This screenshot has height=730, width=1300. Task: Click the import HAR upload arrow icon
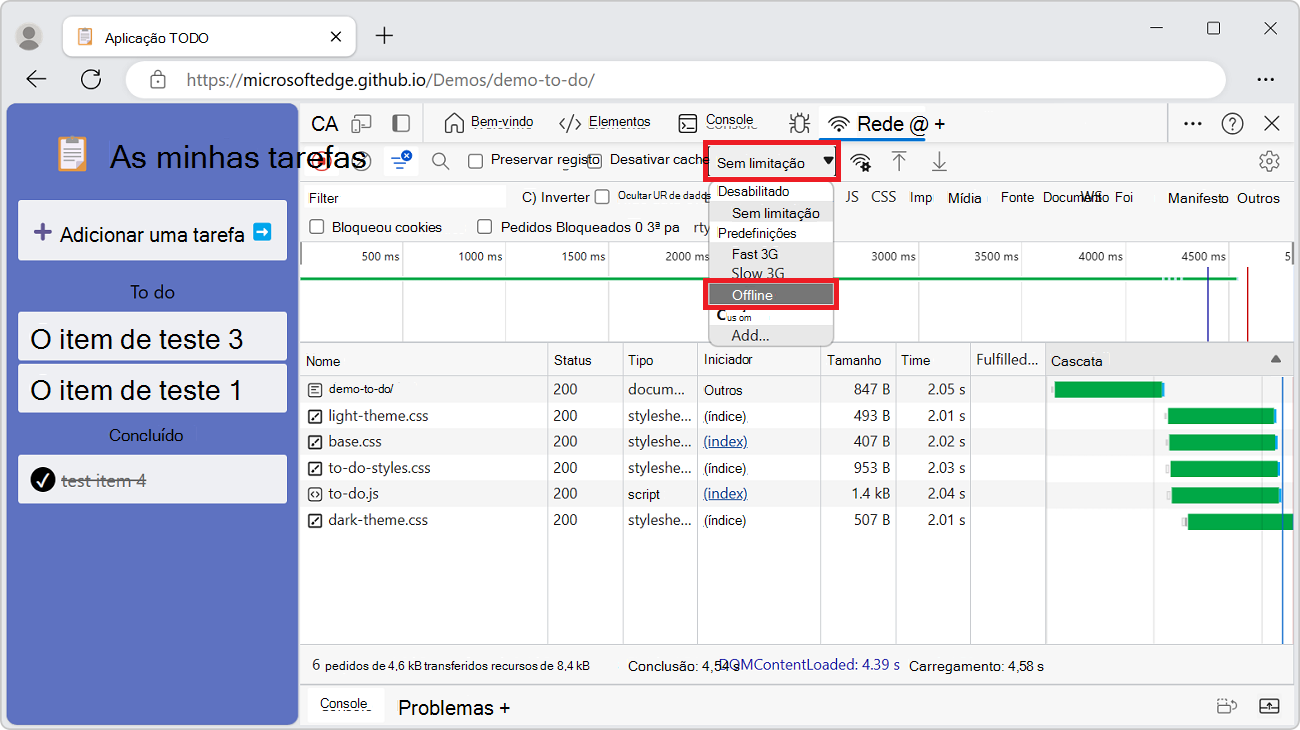click(x=899, y=162)
